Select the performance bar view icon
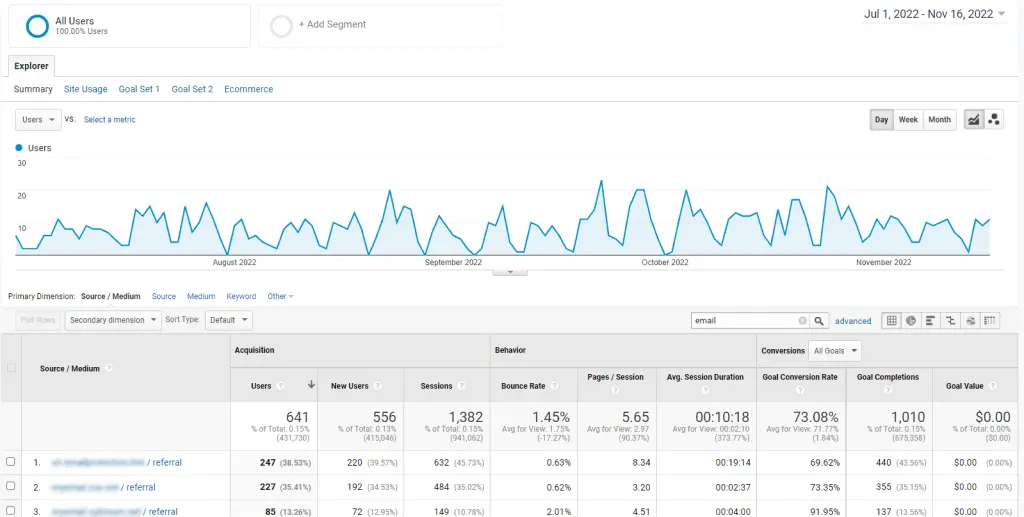 pyautogui.click(x=931, y=321)
